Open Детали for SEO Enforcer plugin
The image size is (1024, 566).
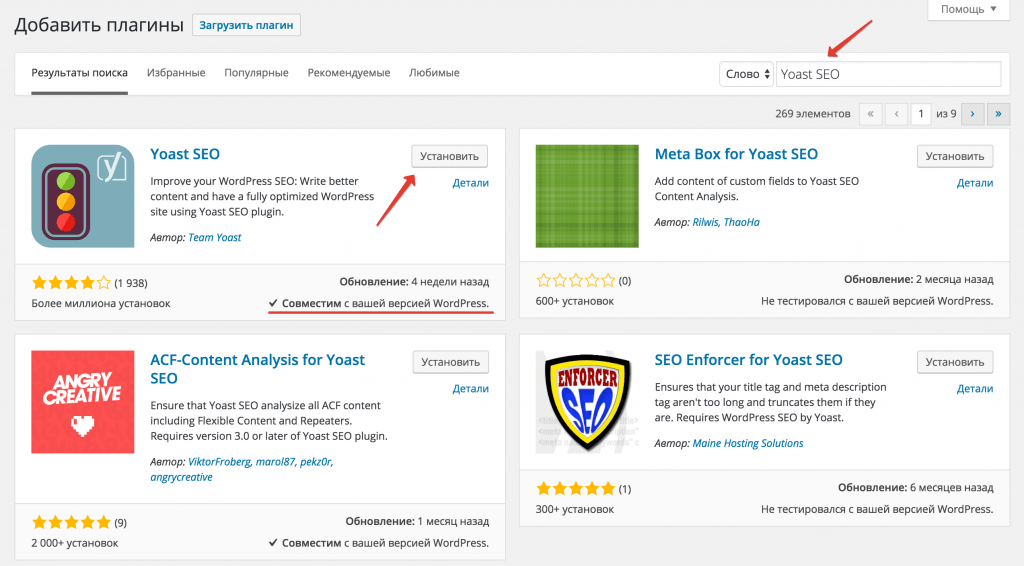pos(975,388)
